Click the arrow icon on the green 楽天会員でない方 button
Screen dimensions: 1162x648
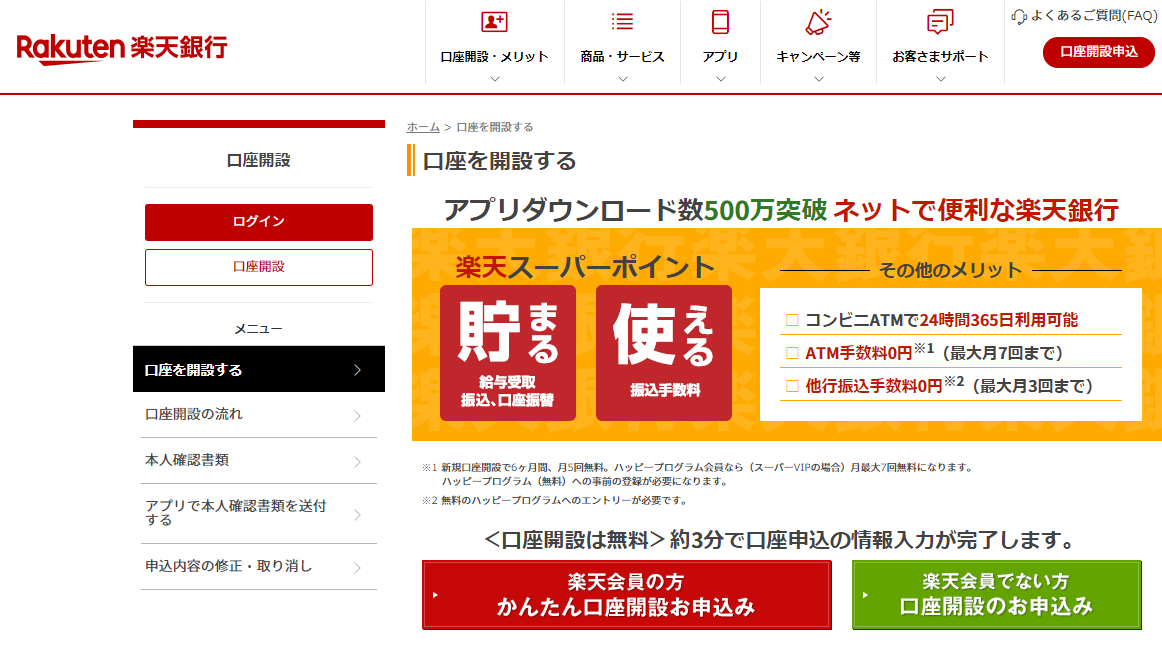pyautogui.click(x=865, y=595)
